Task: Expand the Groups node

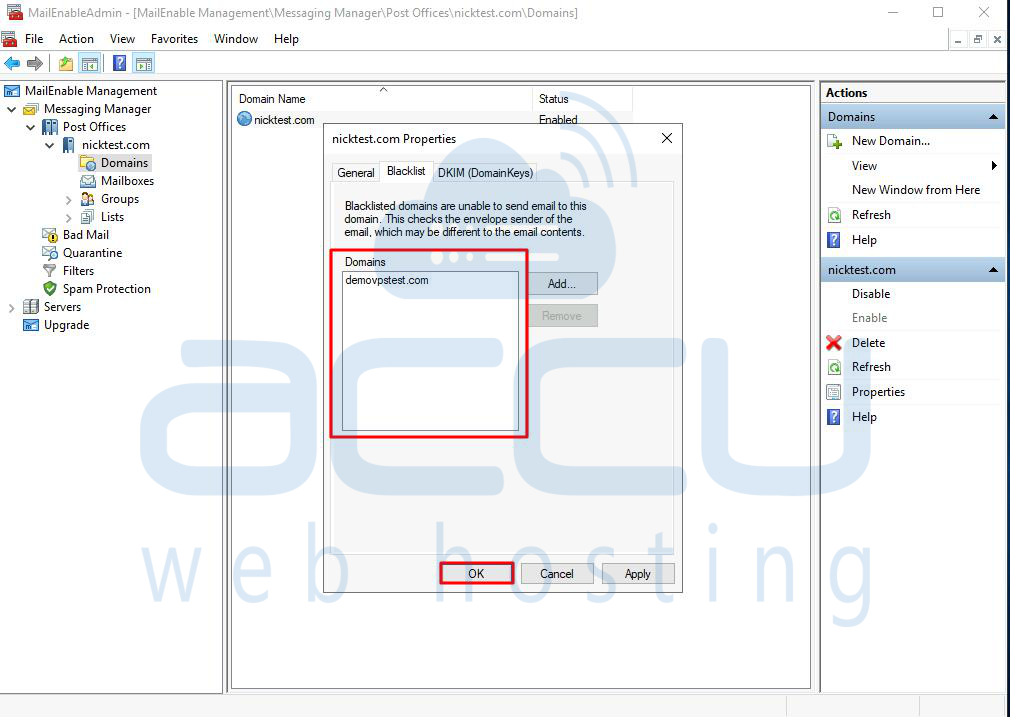Action: (69, 200)
